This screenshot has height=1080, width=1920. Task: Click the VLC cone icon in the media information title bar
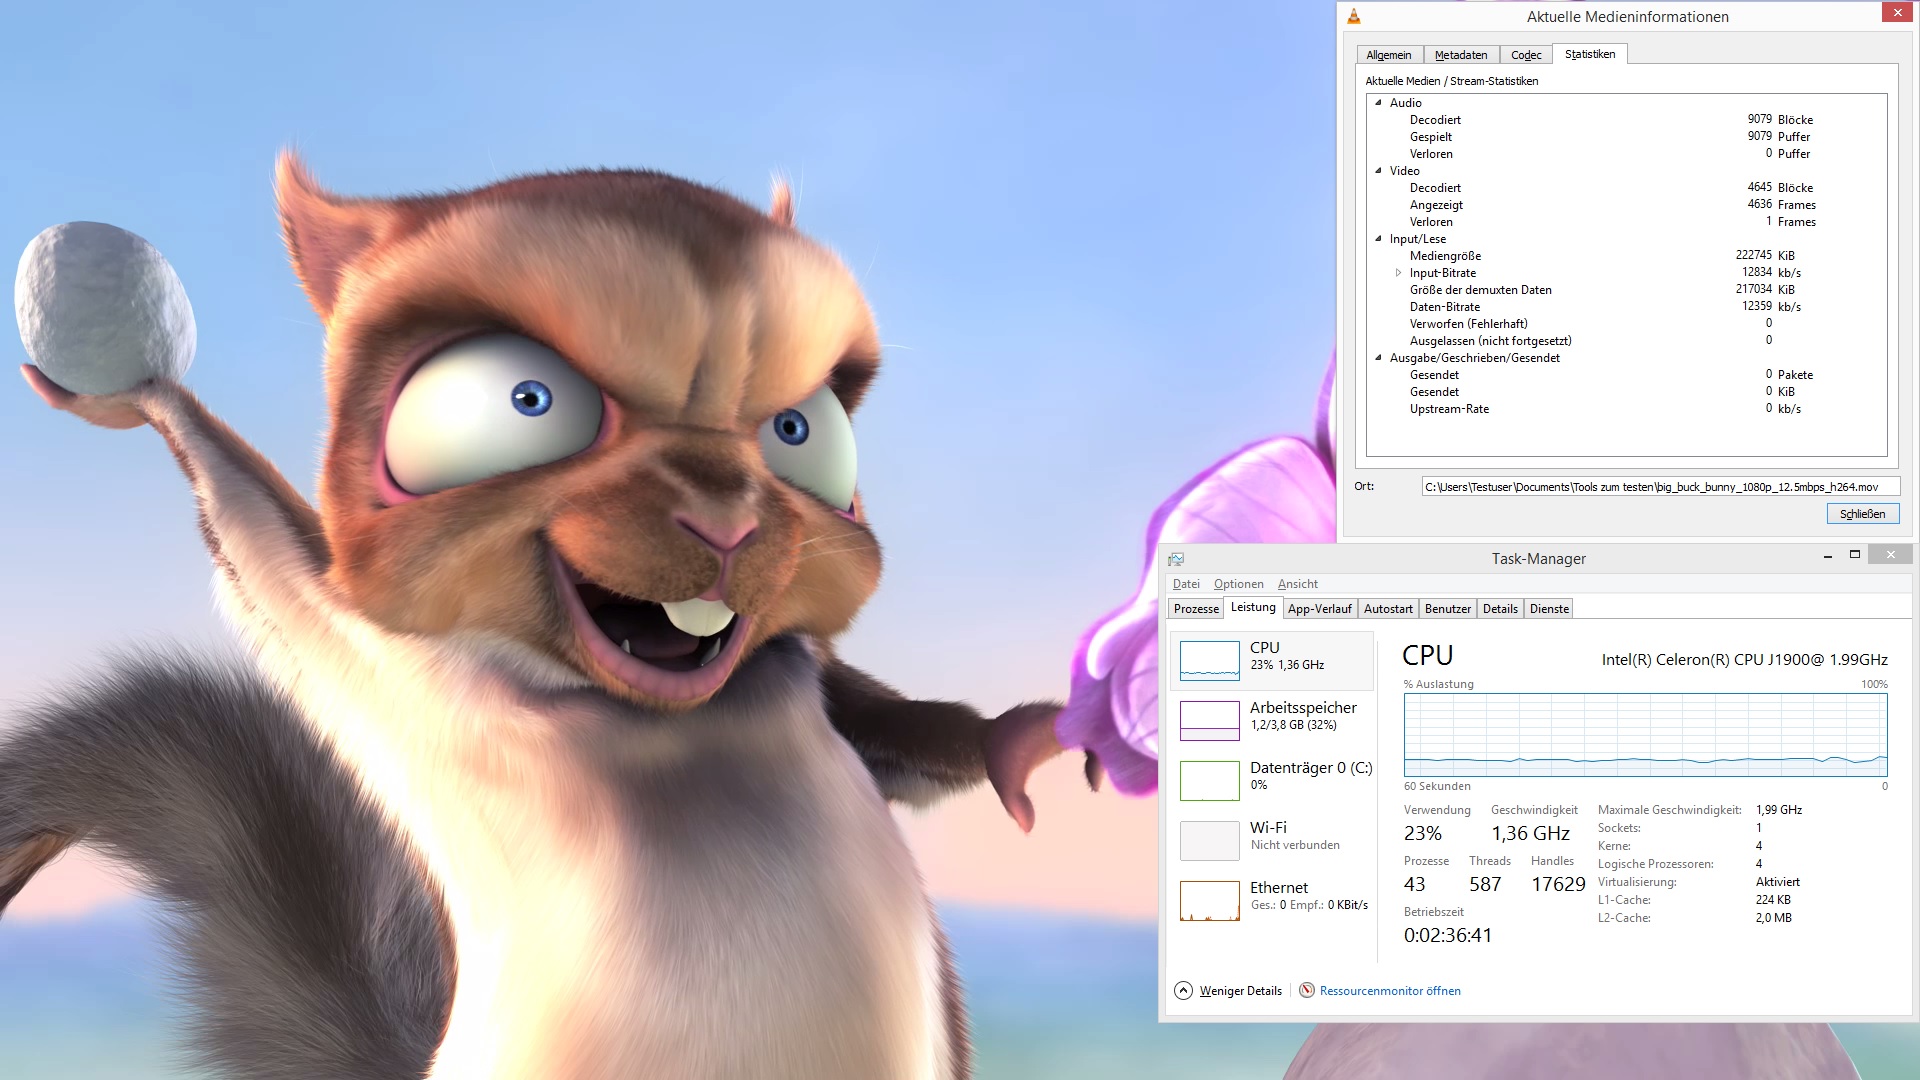1354,16
